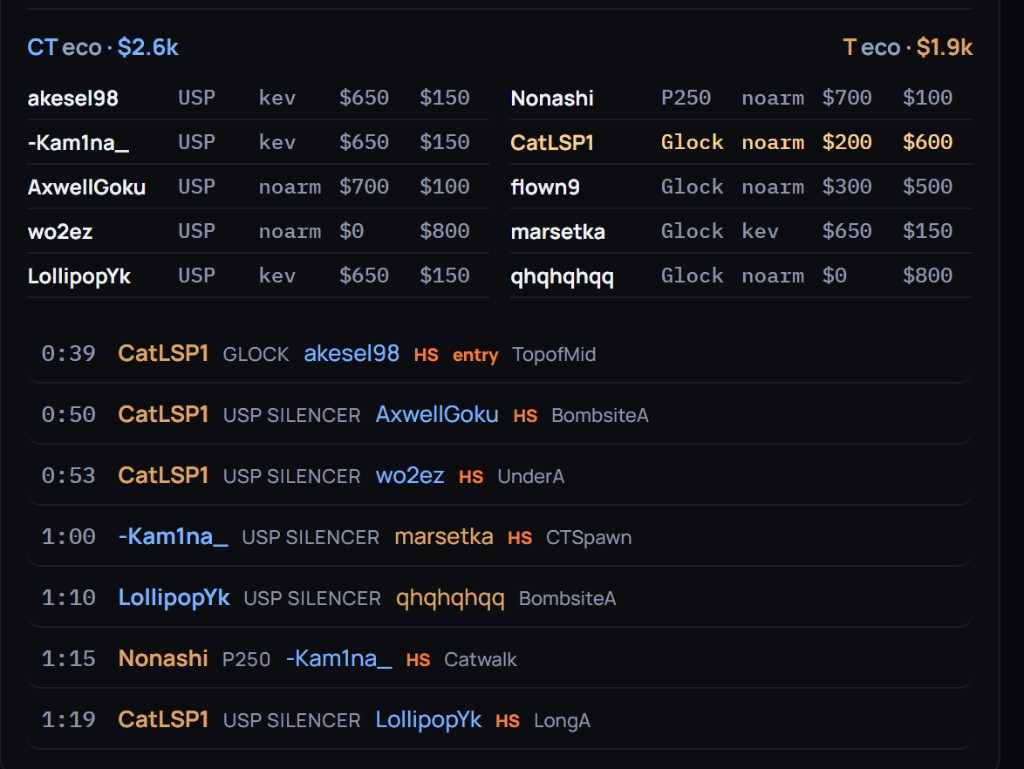The height and width of the screenshot is (769, 1024).
Task: Select the 0:53 kill timestamp
Action: tap(69, 476)
